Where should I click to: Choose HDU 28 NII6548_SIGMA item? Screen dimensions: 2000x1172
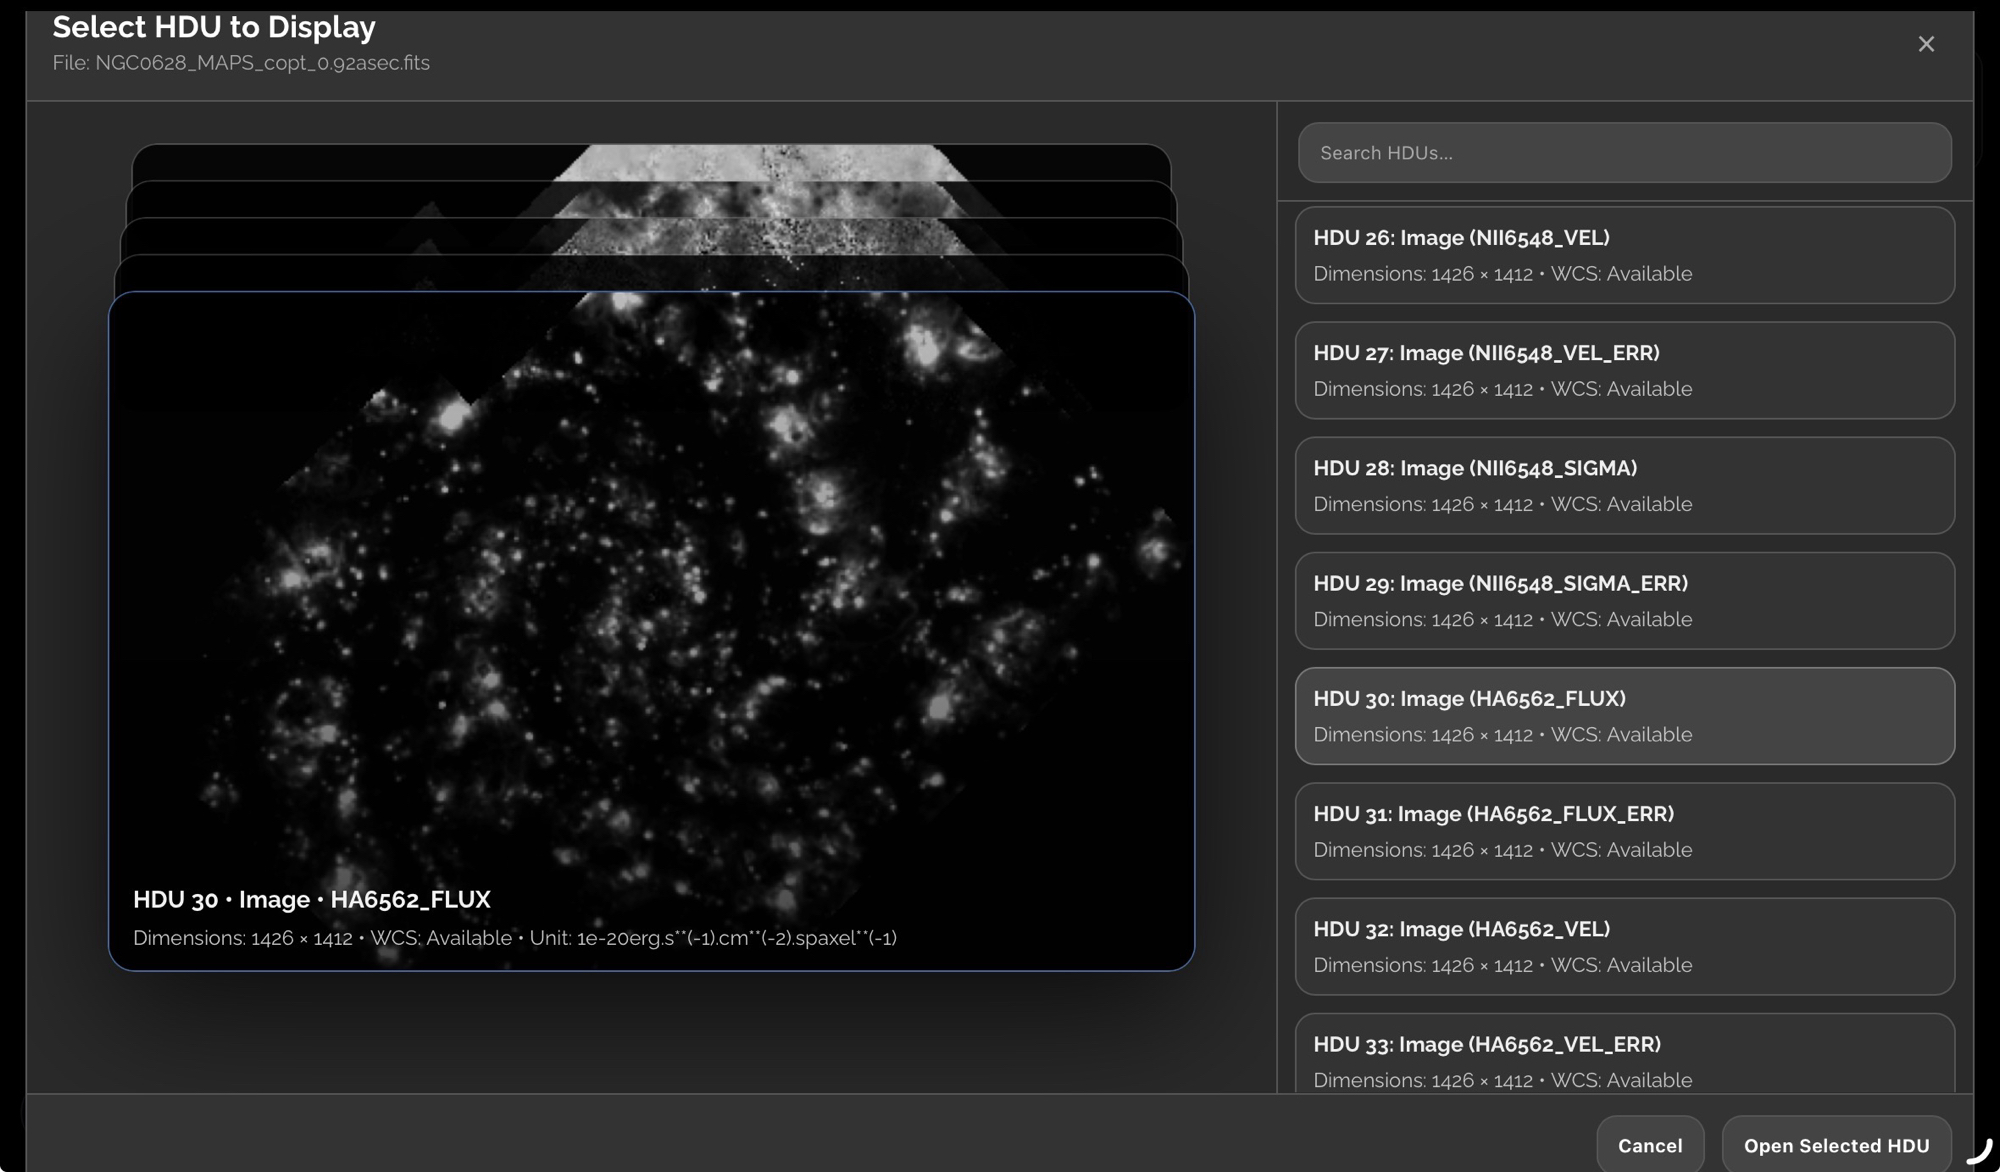click(x=1624, y=485)
